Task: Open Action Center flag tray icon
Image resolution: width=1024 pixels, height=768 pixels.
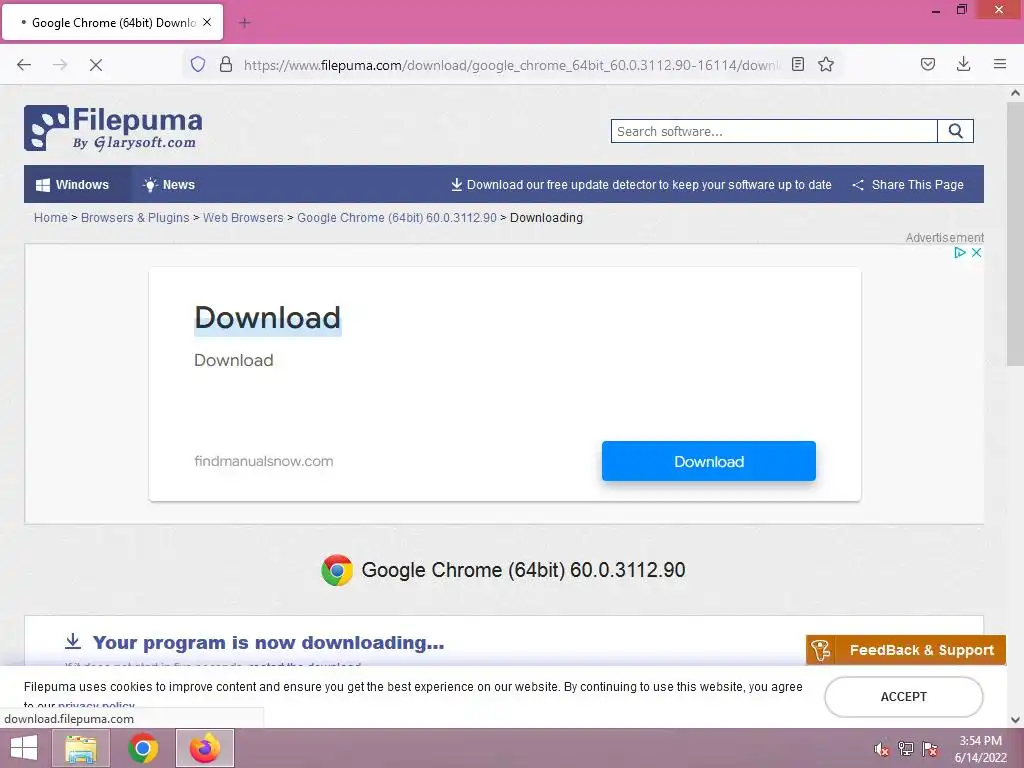Action: [930, 749]
